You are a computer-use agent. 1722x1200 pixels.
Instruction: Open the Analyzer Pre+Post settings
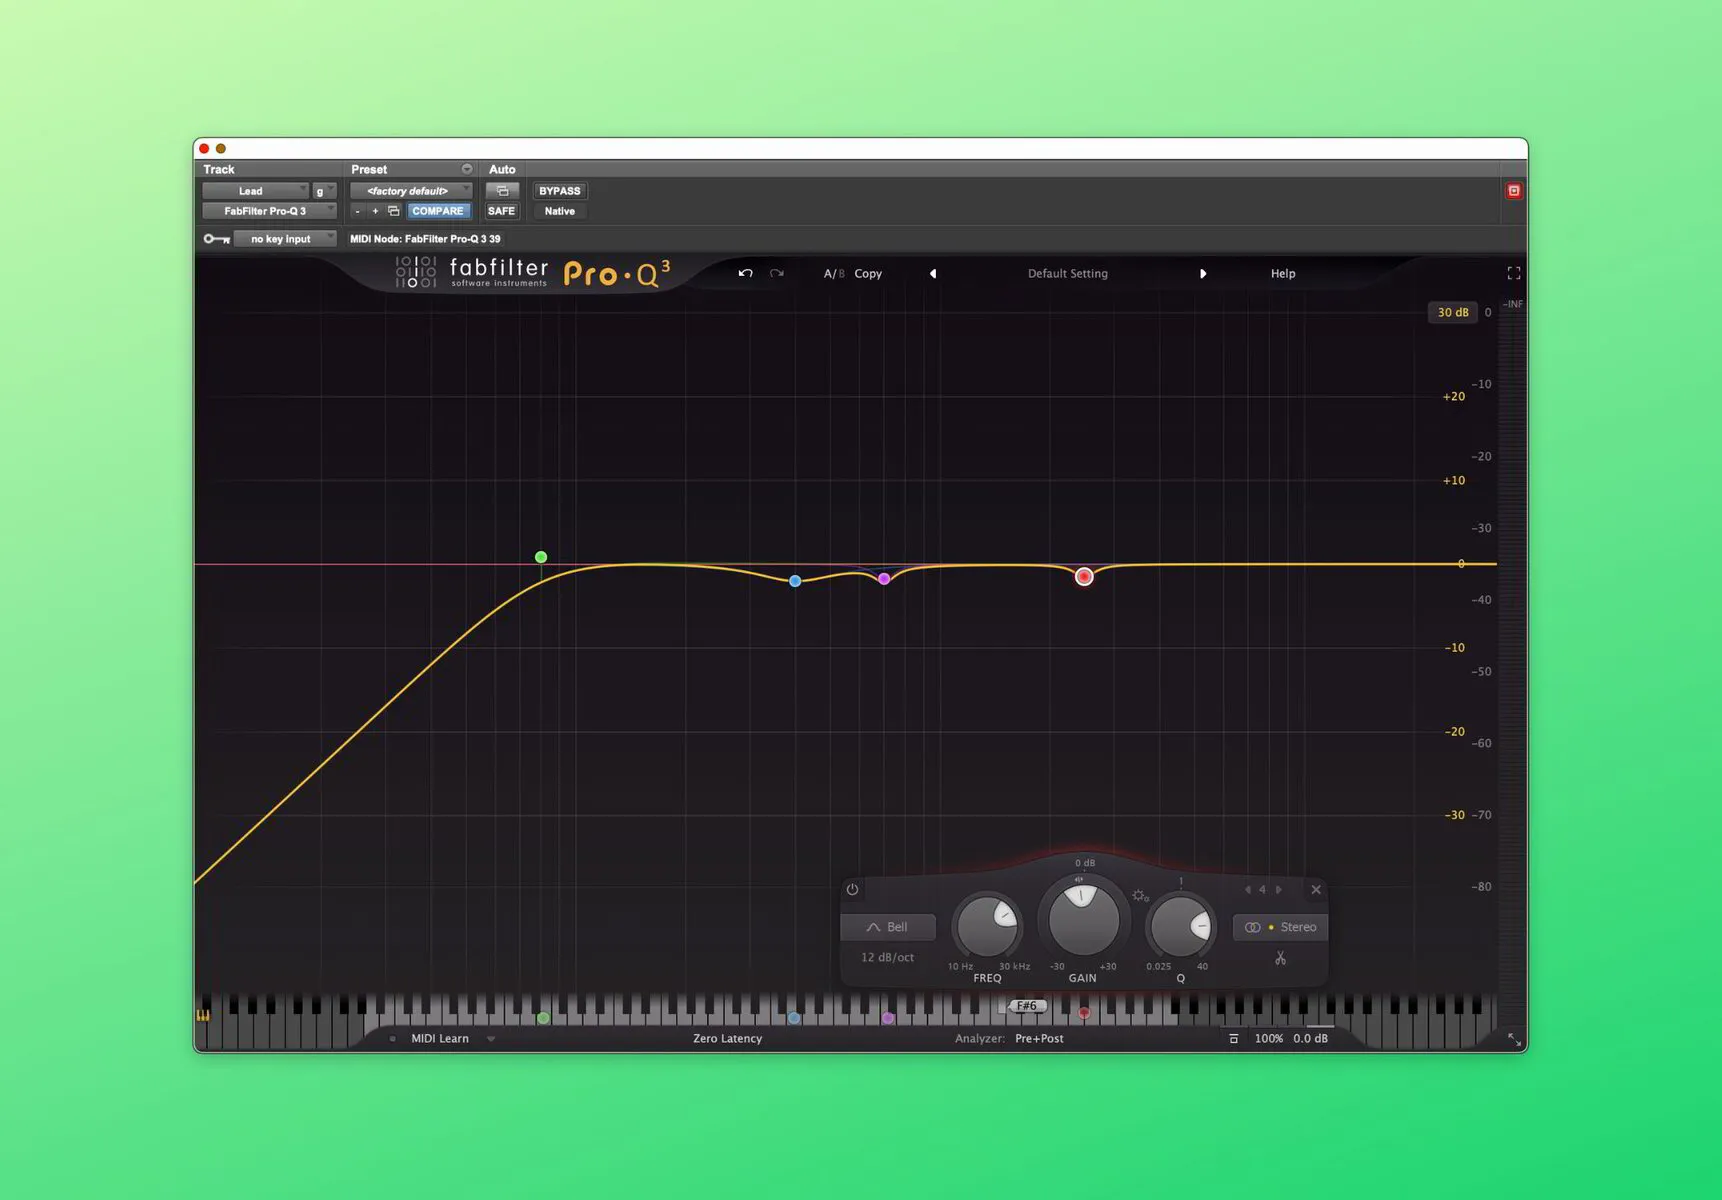coord(1039,1038)
